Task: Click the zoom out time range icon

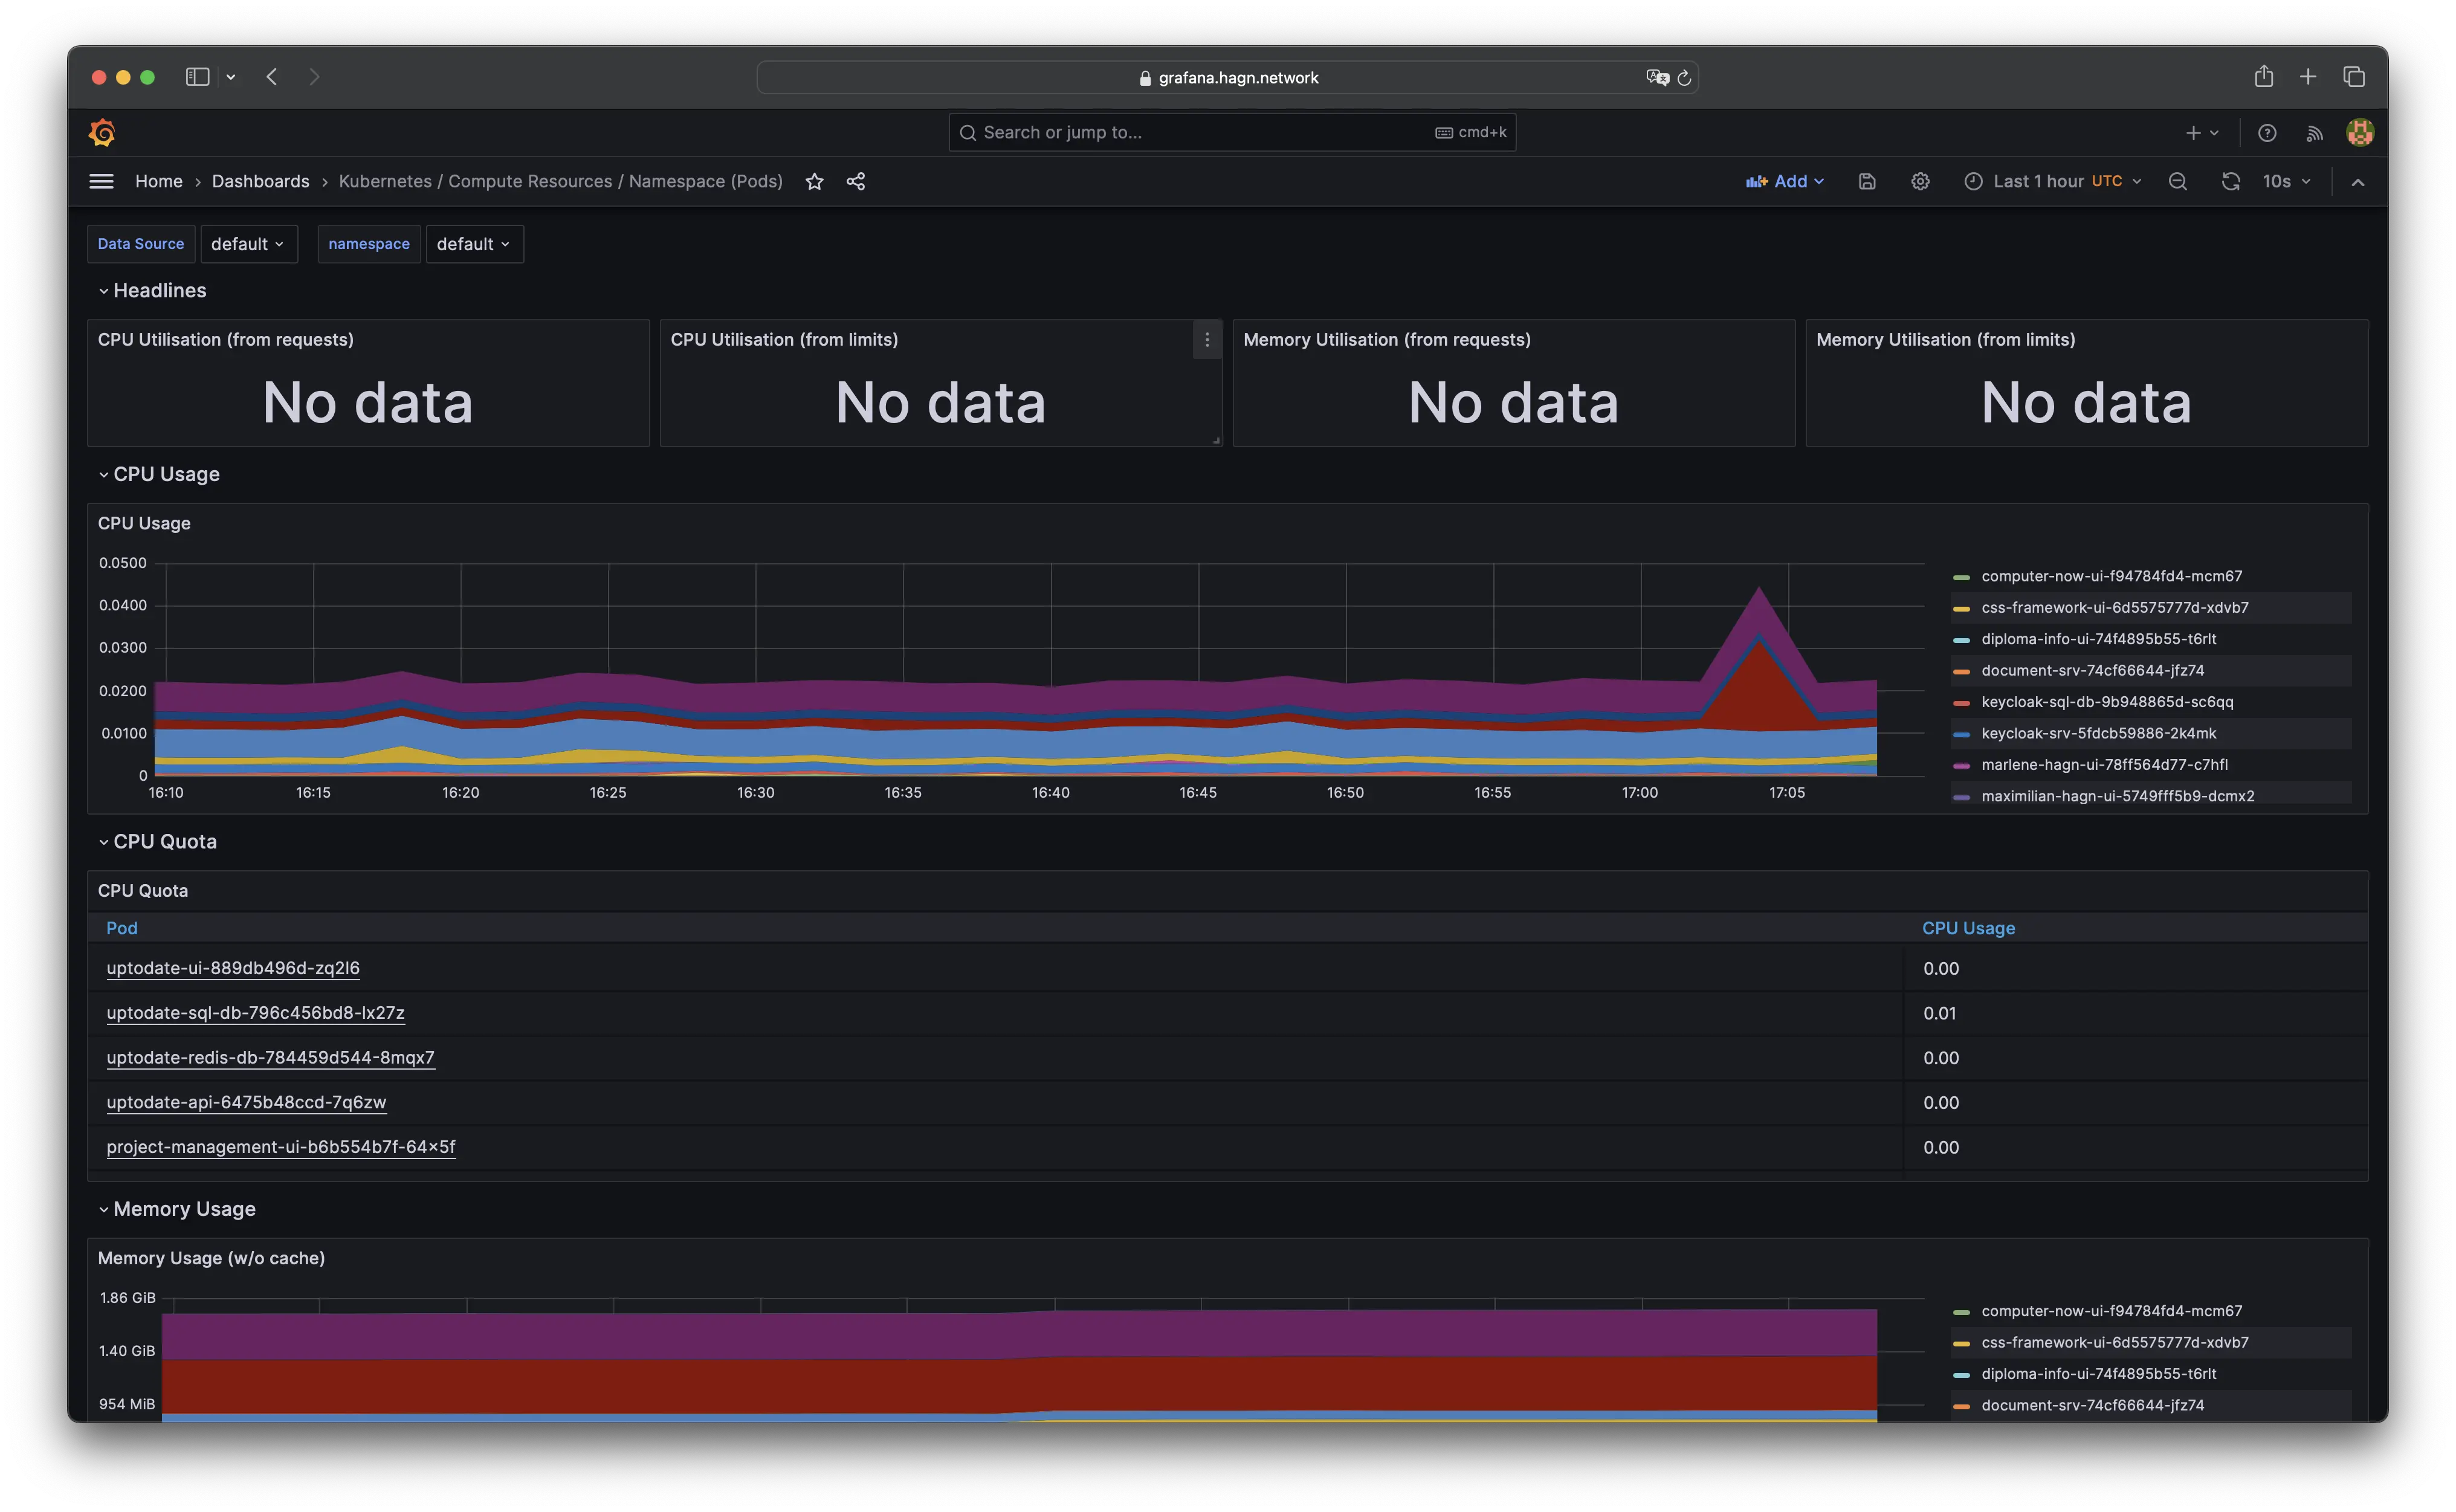Action: tap(2178, 181)
